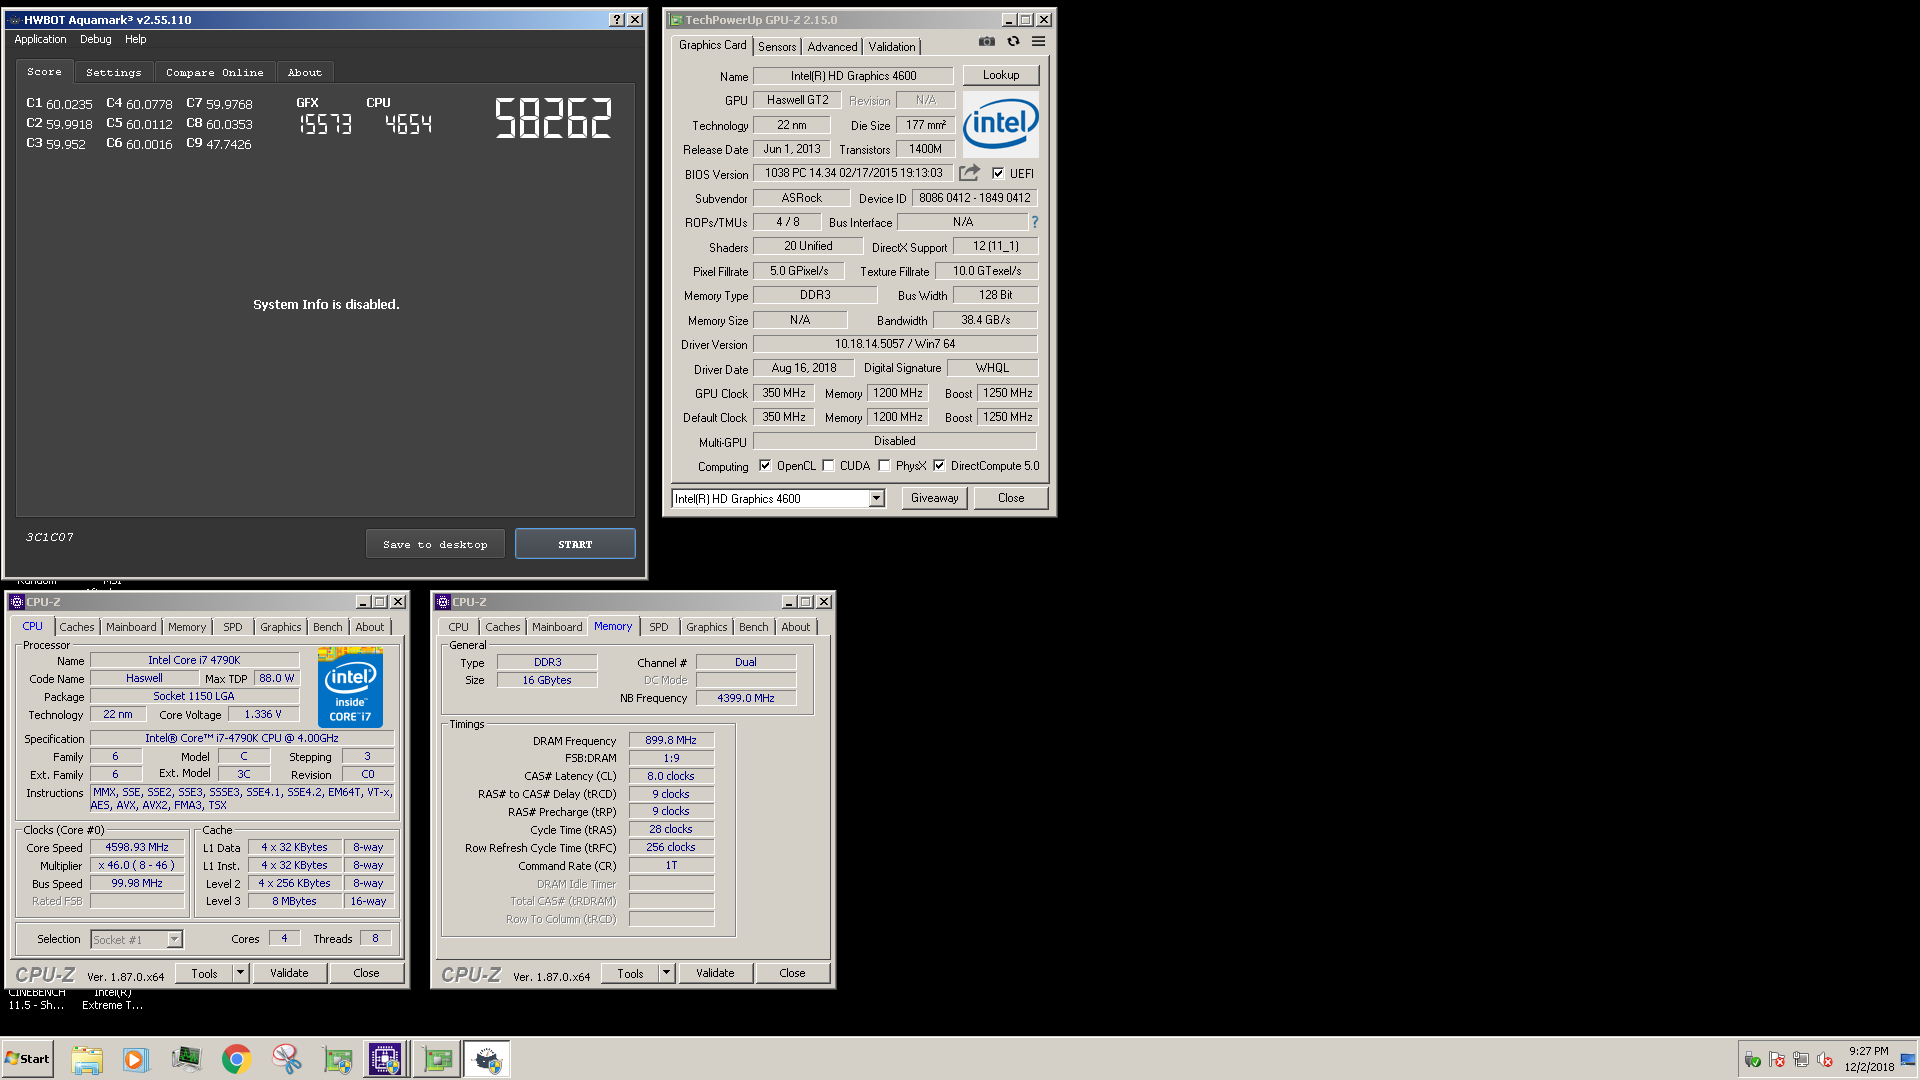Switch to the first GPU-Z taskbar icon
This screenshot has width=1920, height=1080.
[337, 1059]
